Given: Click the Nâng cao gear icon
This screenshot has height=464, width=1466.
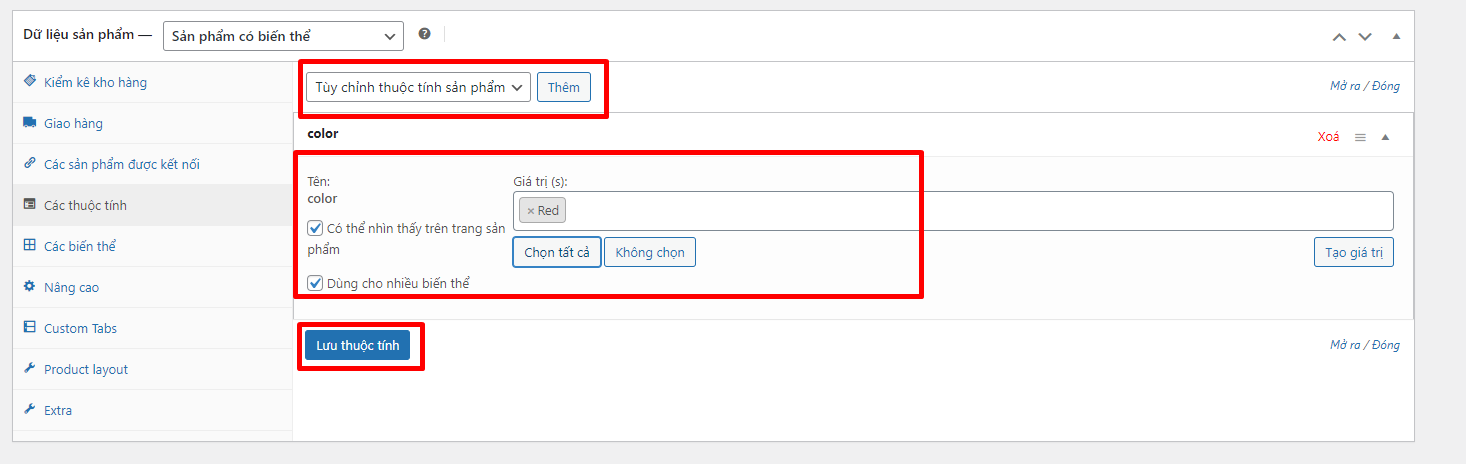Looking at the screenshot, I should coord(30,287).
